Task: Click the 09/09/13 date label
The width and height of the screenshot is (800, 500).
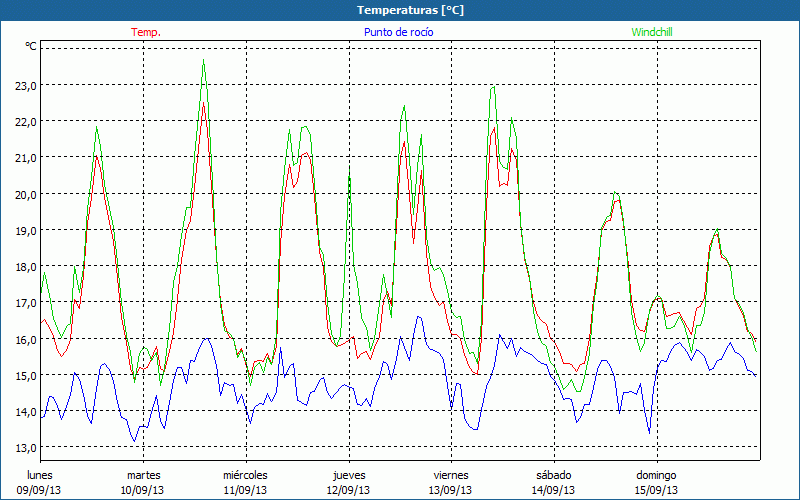Action: pyautogui.click(x=40, y=490)
